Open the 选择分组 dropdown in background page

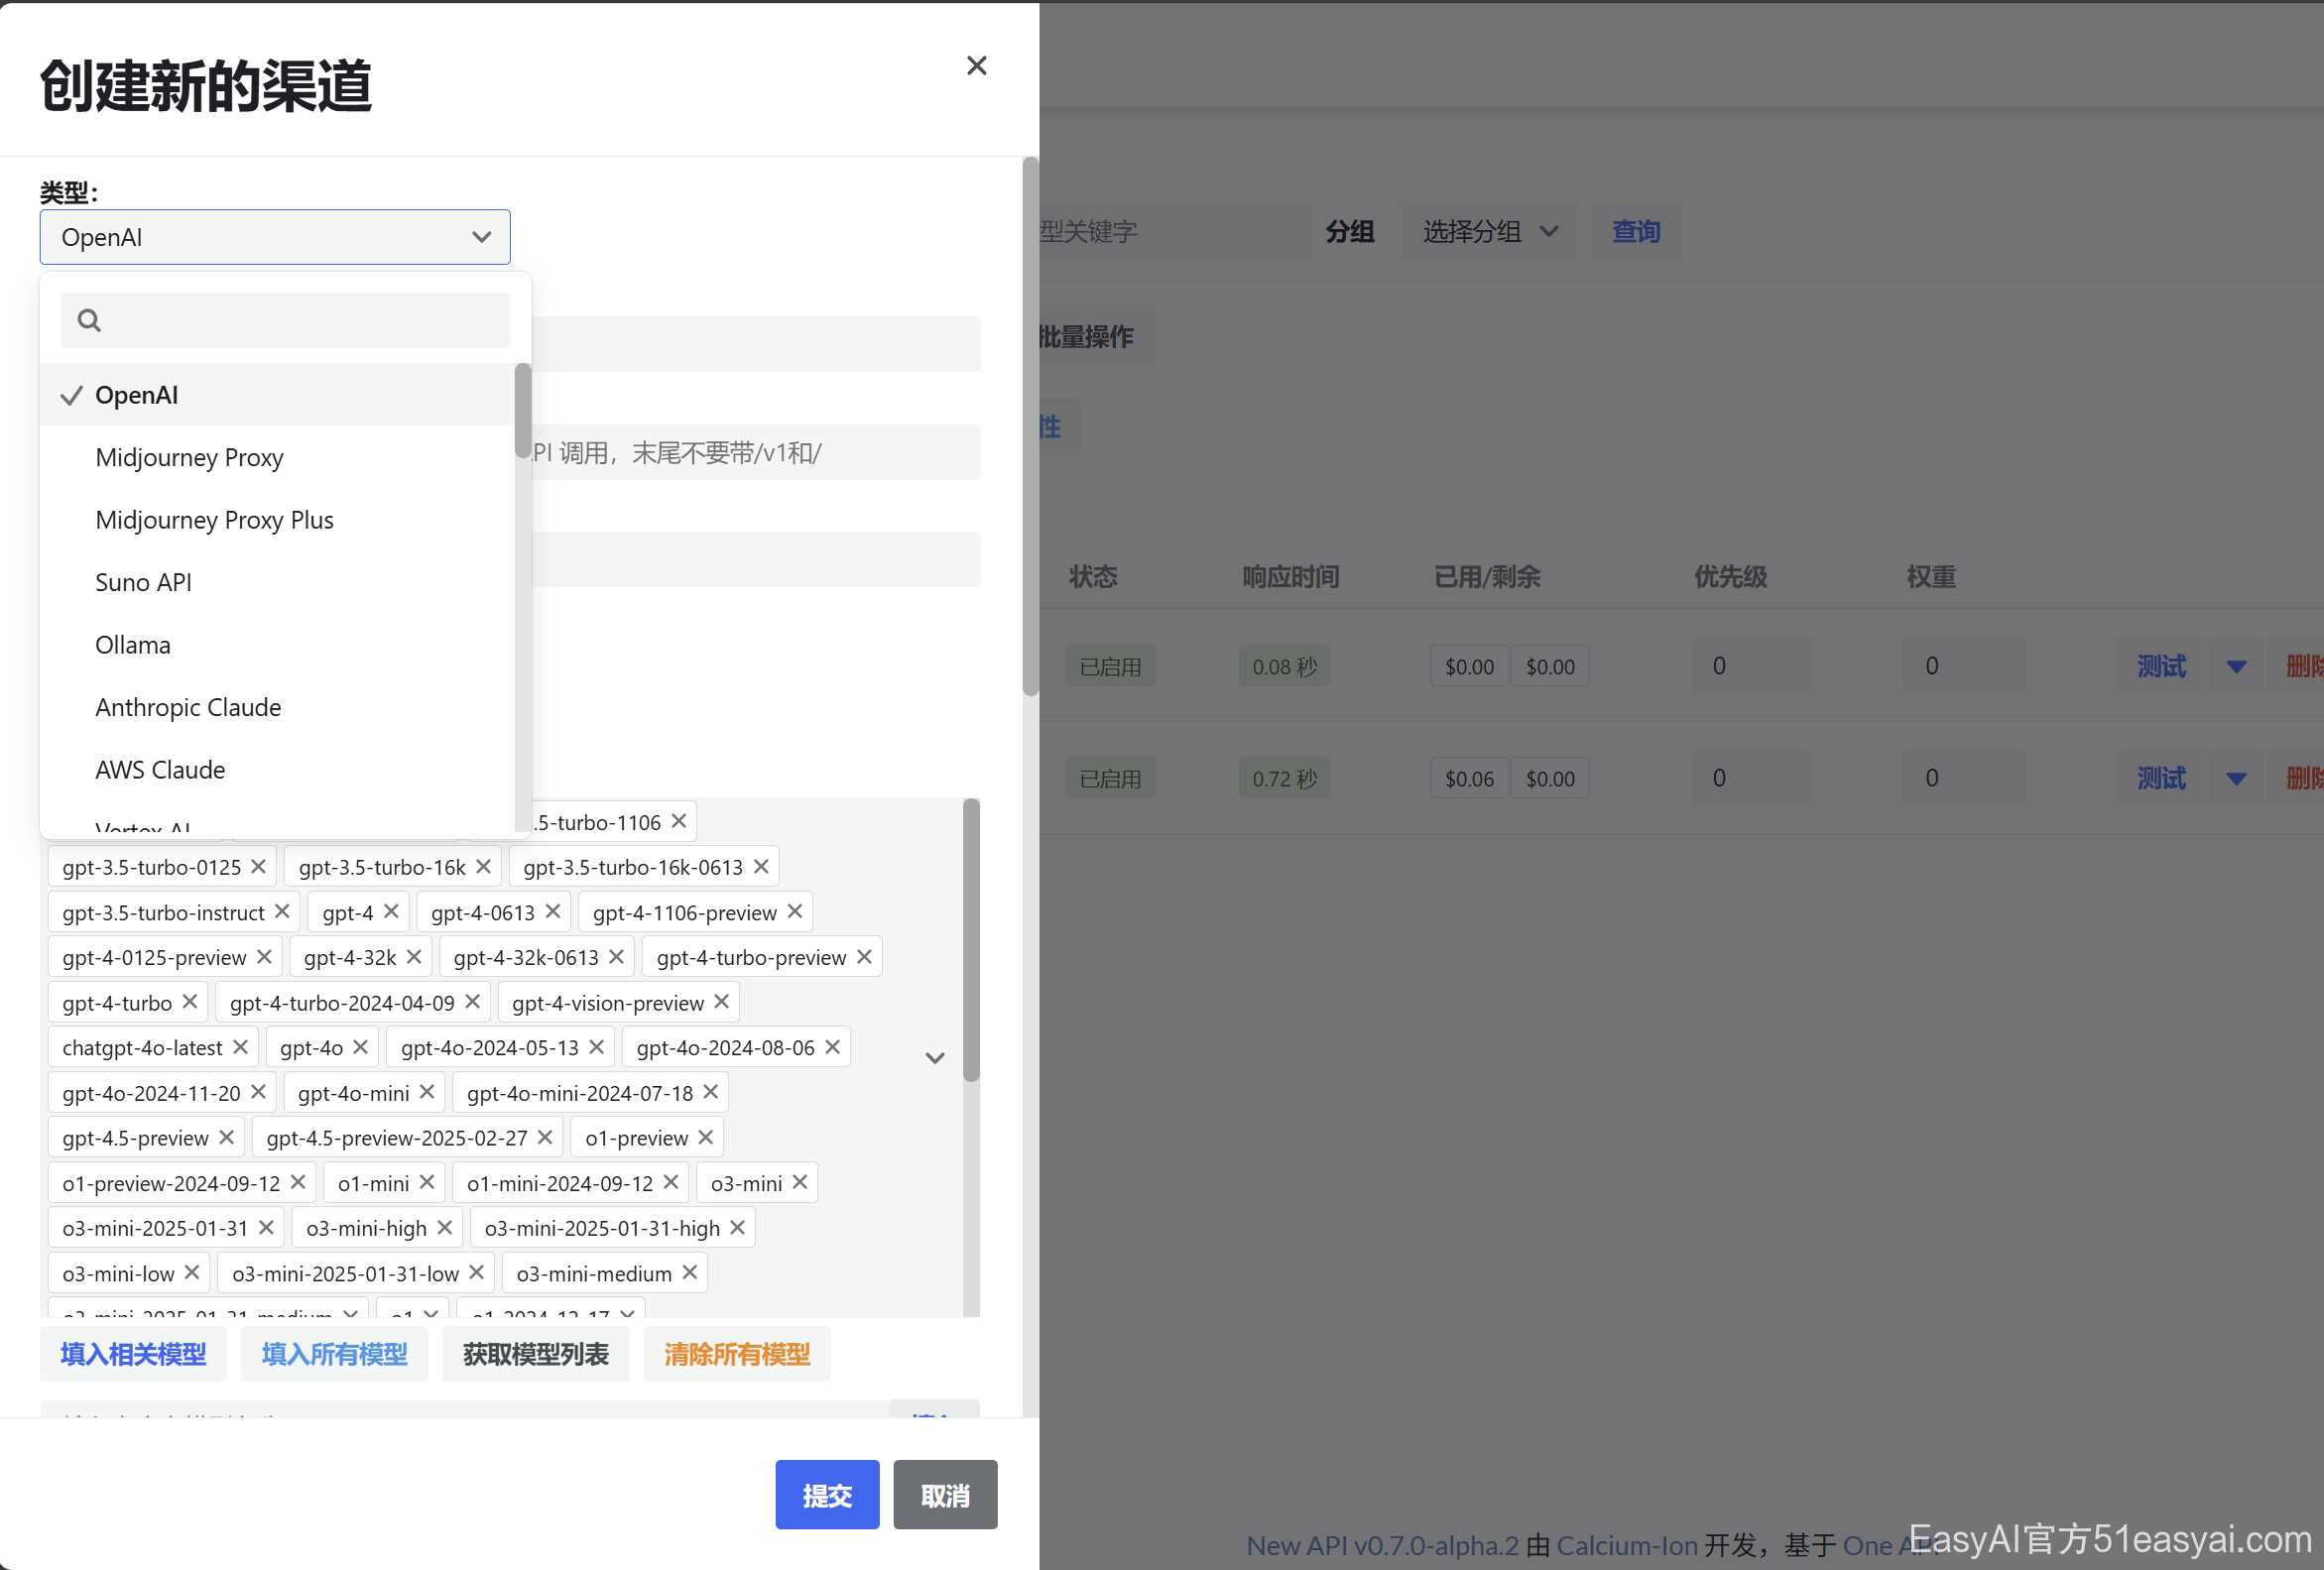(1490, 232)
